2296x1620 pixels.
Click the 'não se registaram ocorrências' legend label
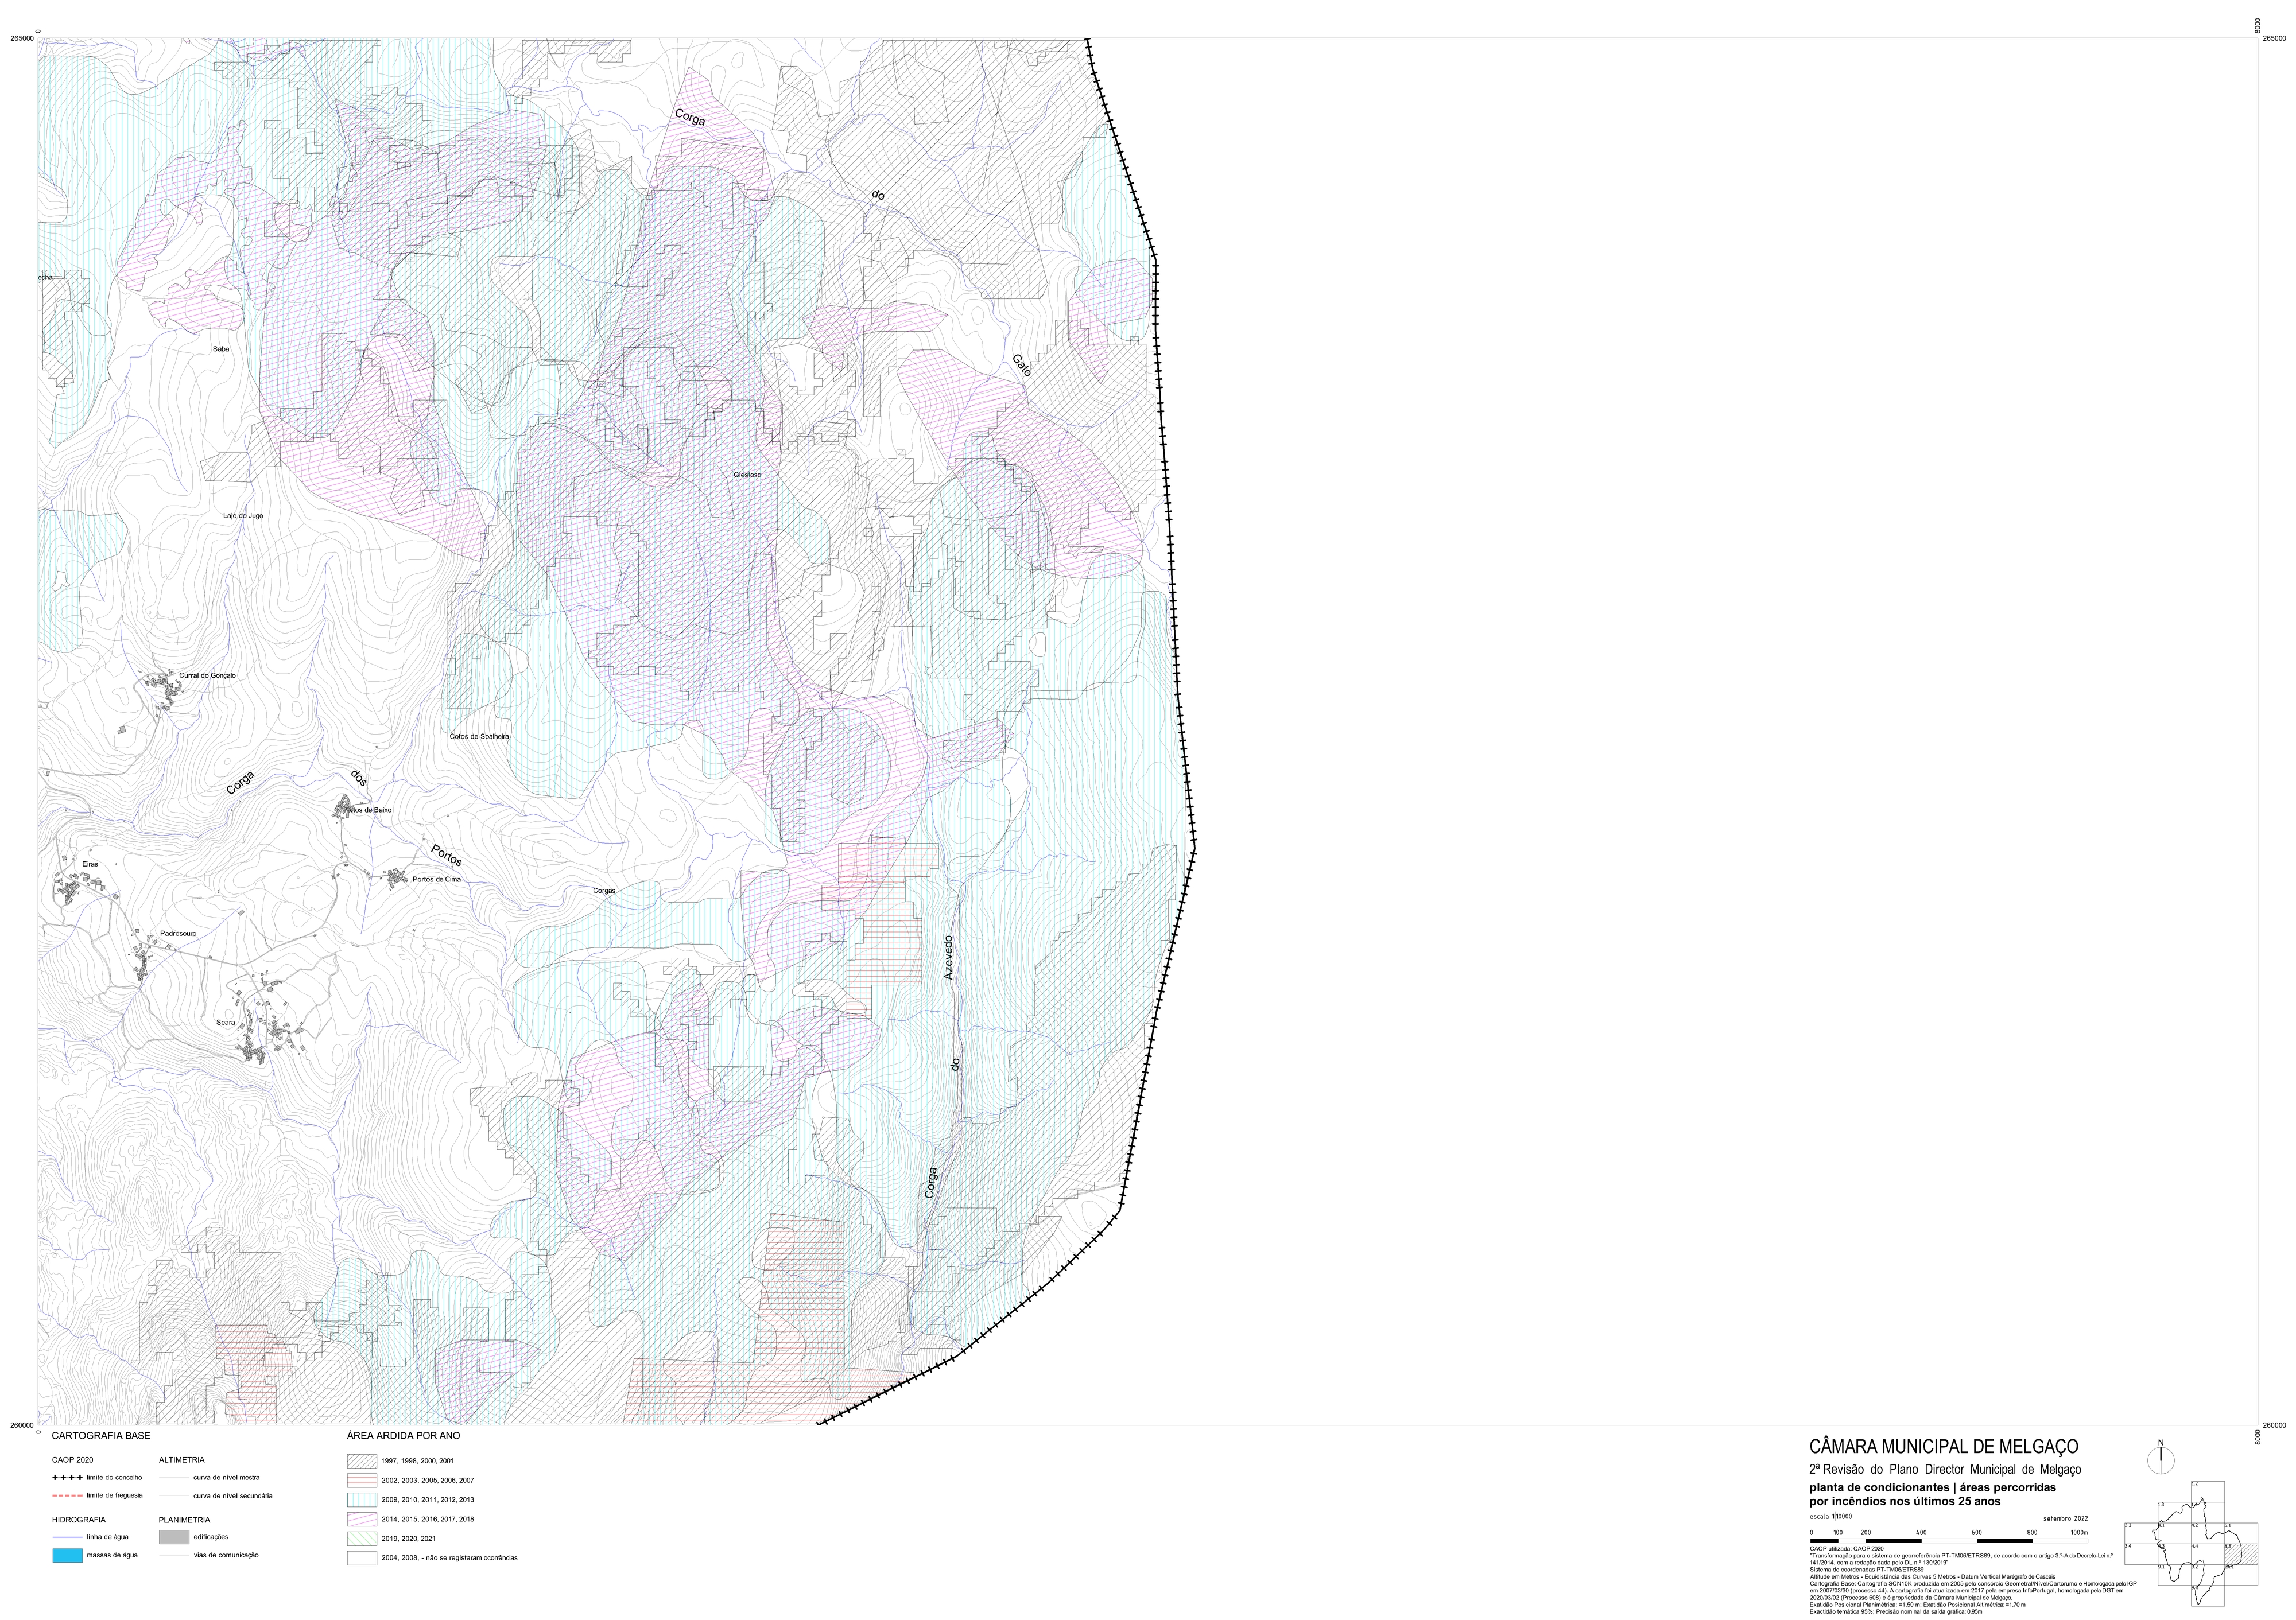click(x=471, y=1558)
